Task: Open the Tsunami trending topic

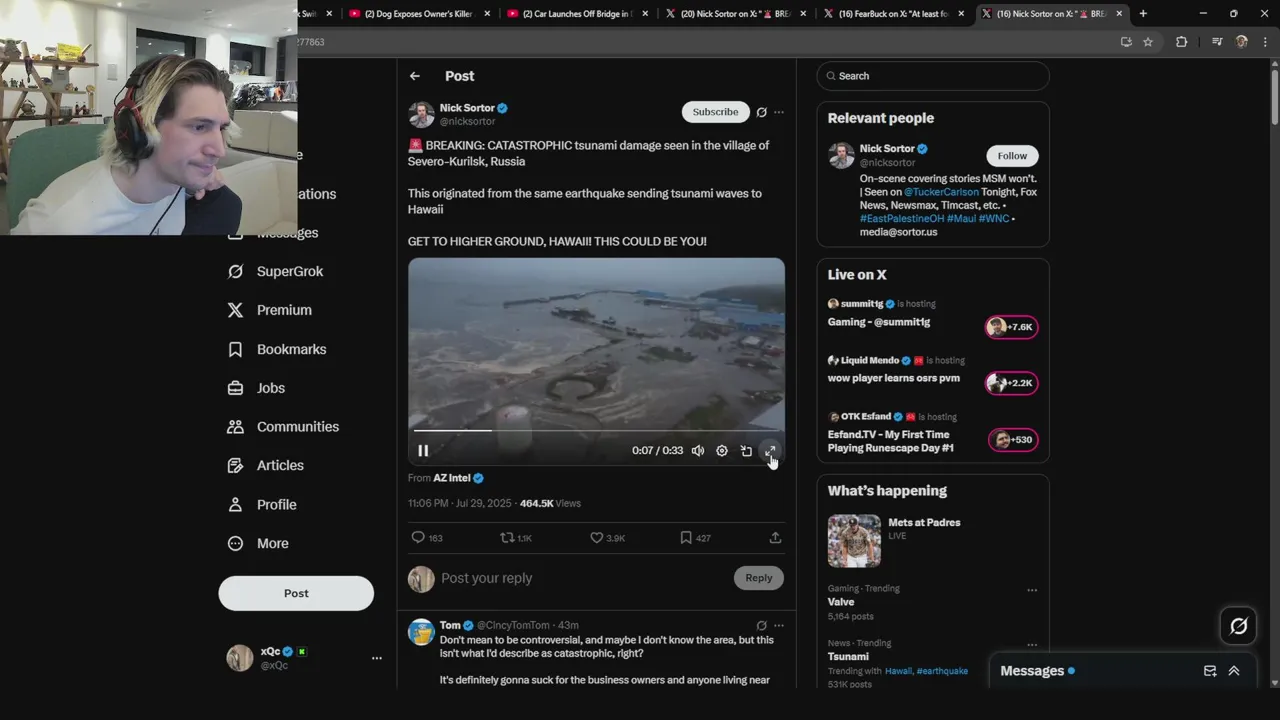Action: 848,656
